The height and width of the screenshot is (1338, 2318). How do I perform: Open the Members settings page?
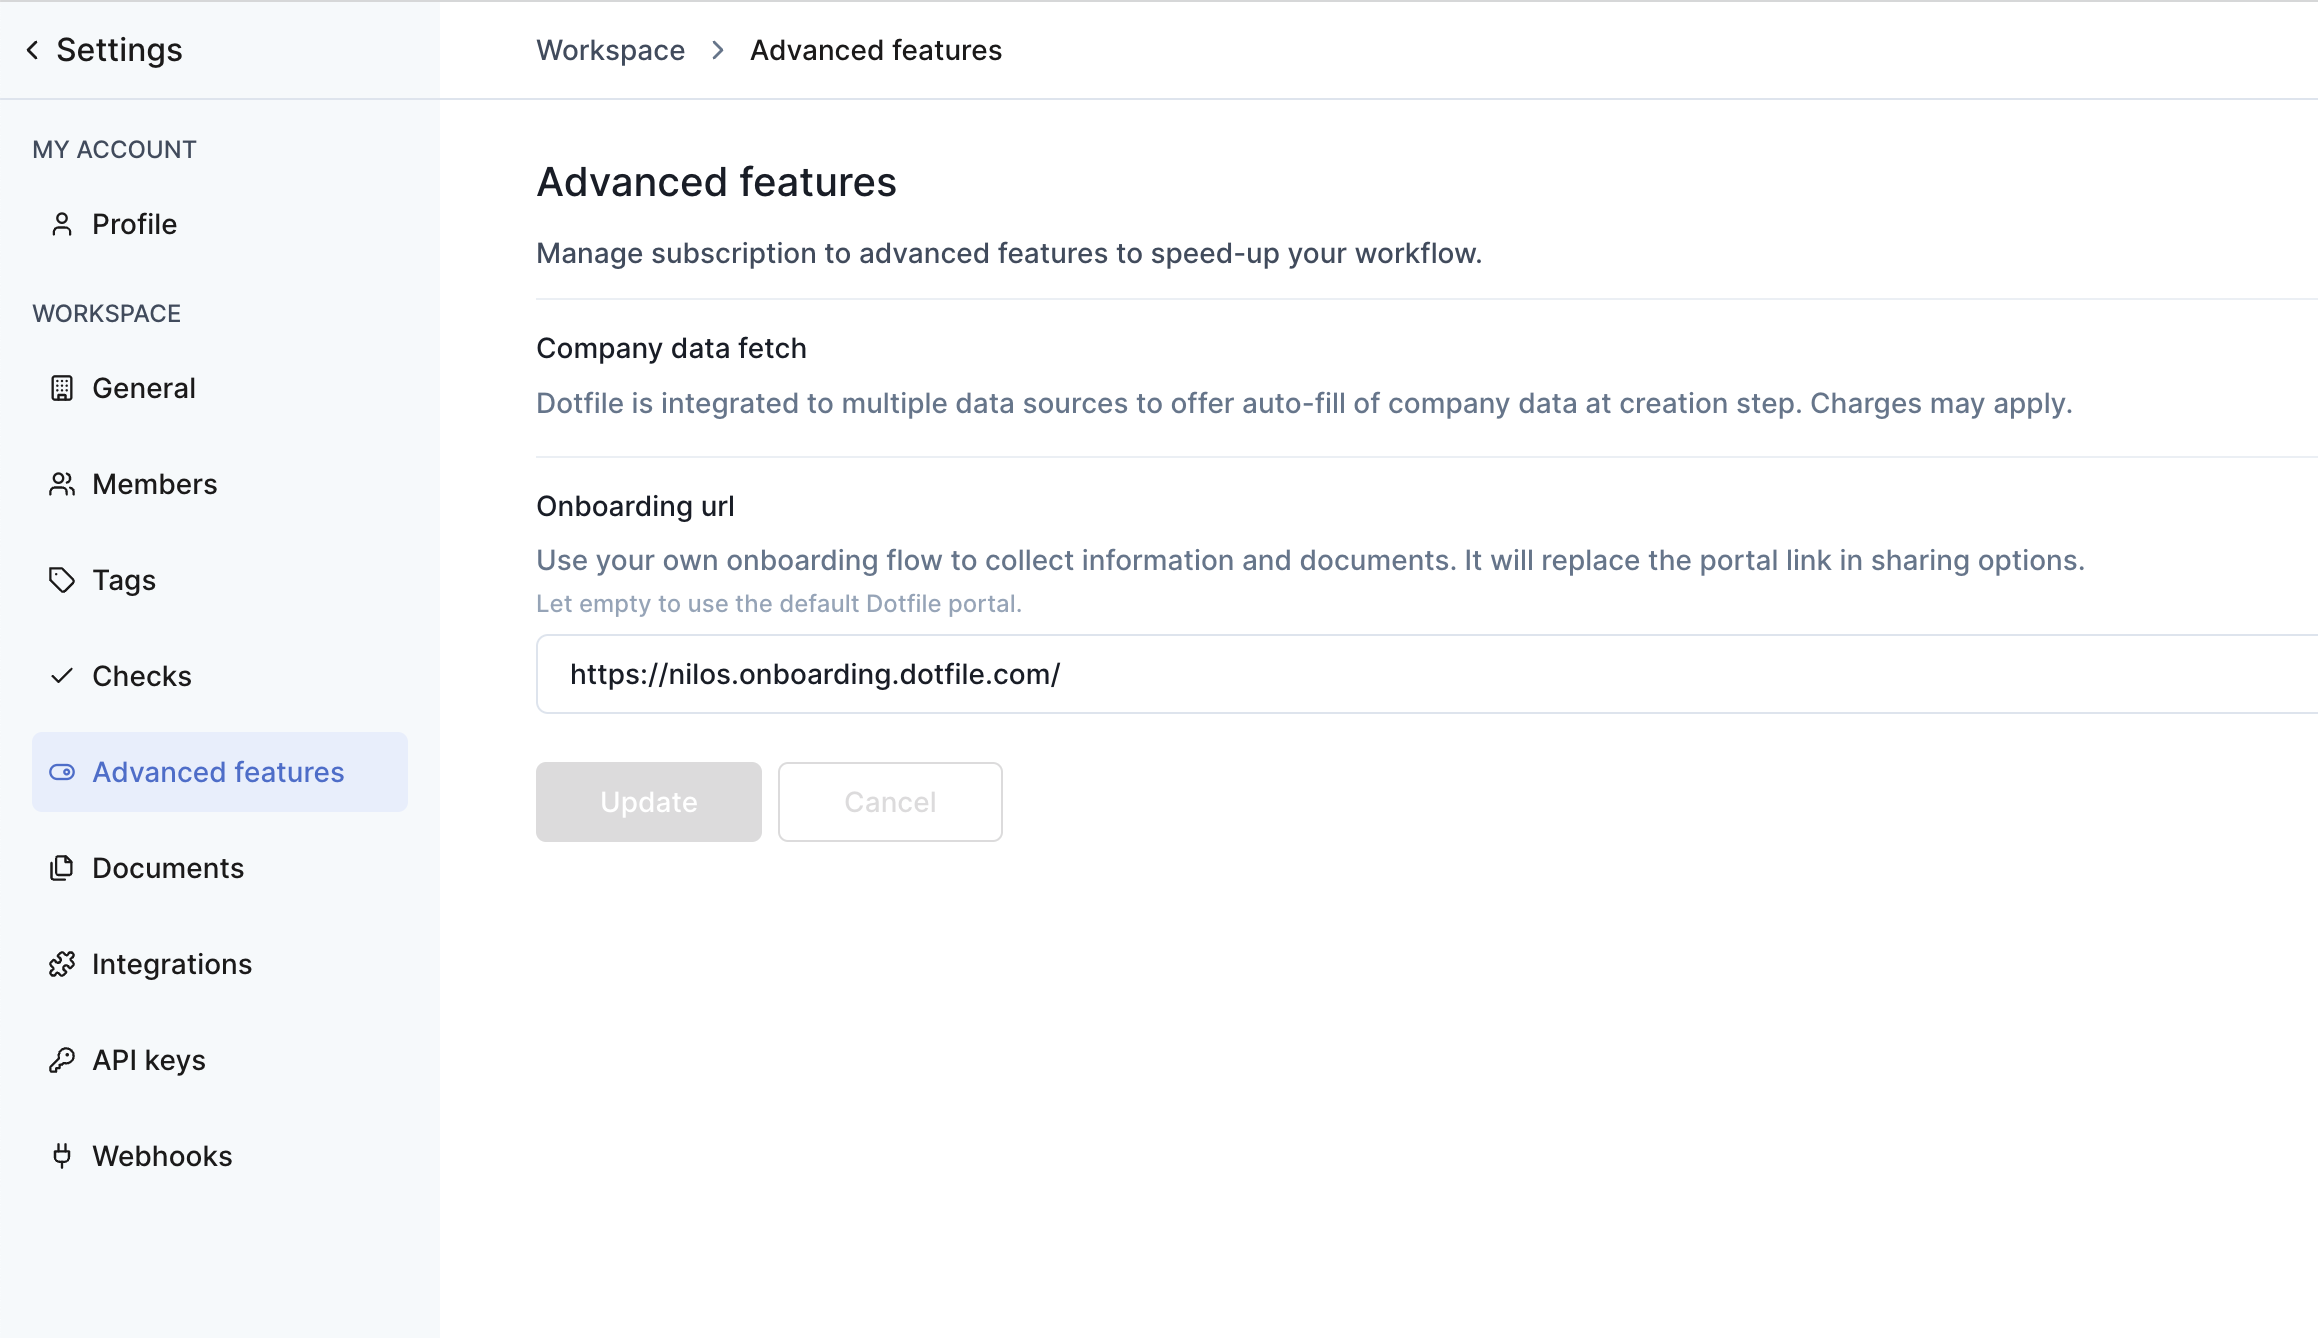pyautogui.click(x=154, y=484)
